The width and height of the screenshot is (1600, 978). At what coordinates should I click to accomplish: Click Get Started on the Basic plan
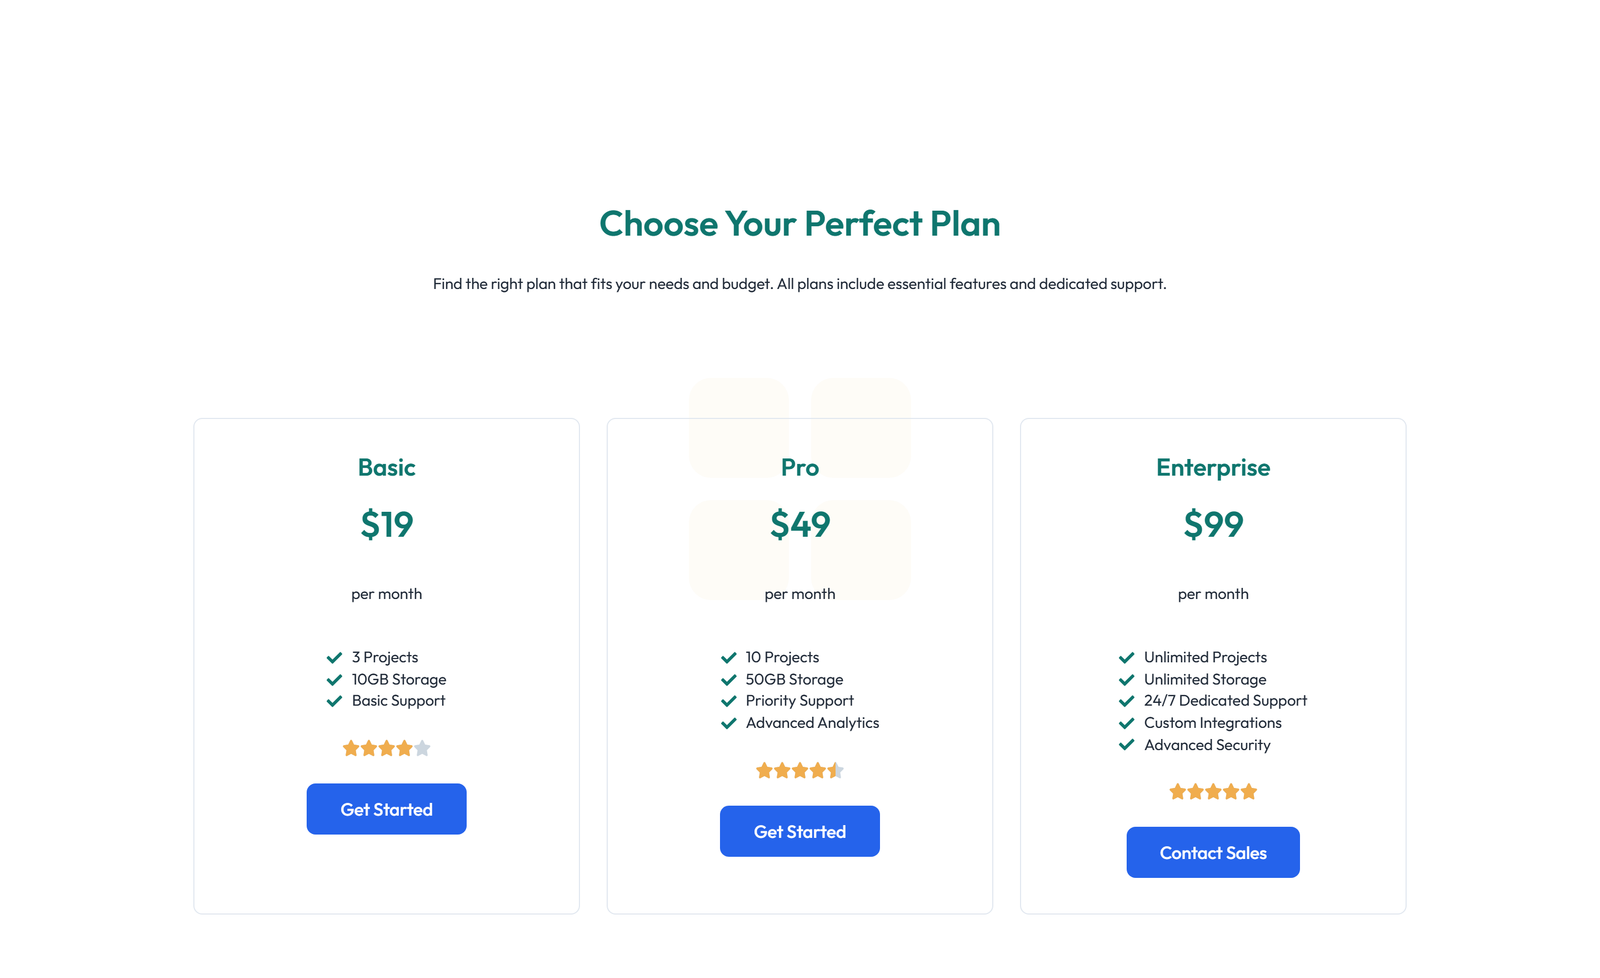(386, 809)
